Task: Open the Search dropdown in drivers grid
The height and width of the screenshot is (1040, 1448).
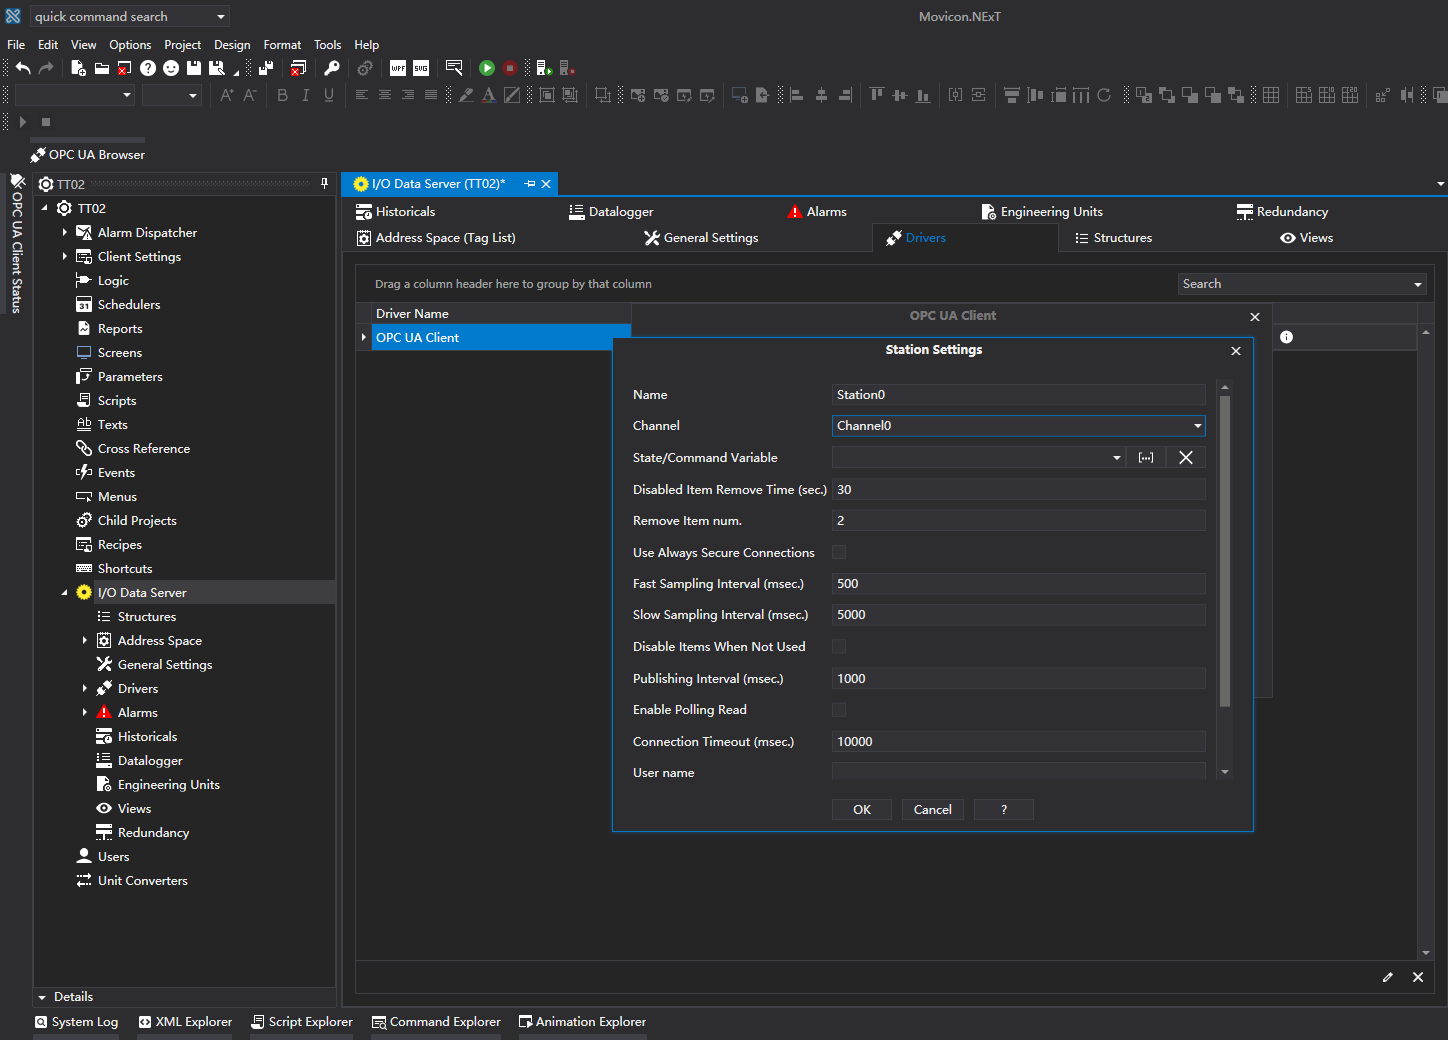Action: [1417, 284]
